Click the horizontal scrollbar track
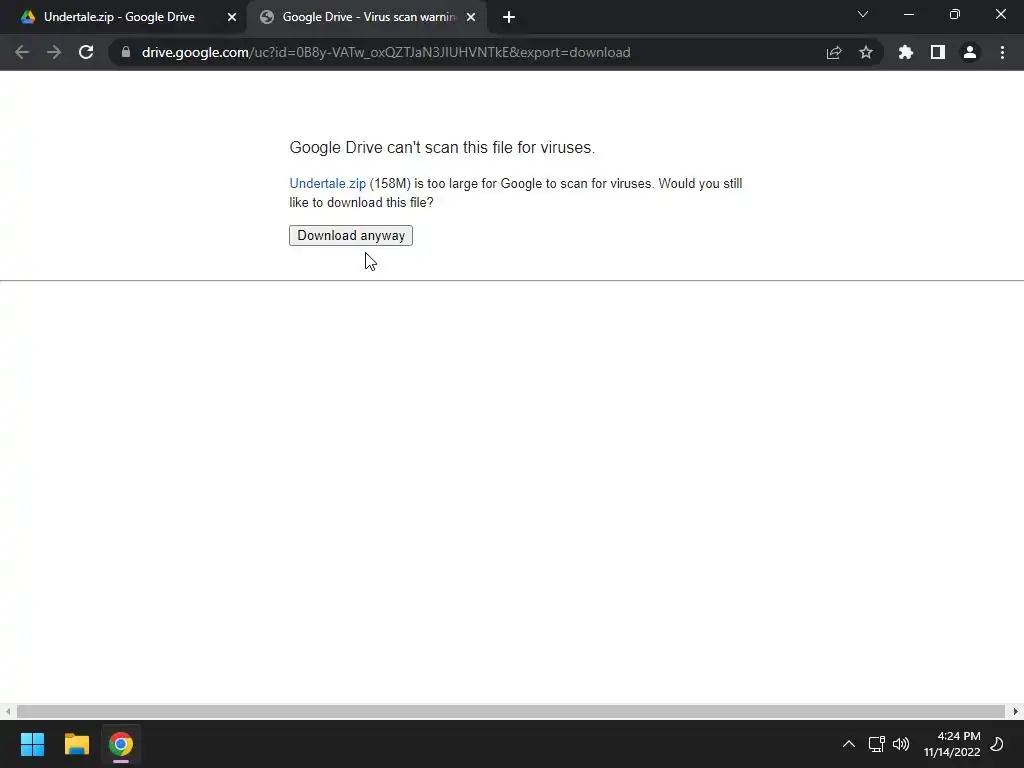Screen dimensions: 1024x768 click(511, 711)
